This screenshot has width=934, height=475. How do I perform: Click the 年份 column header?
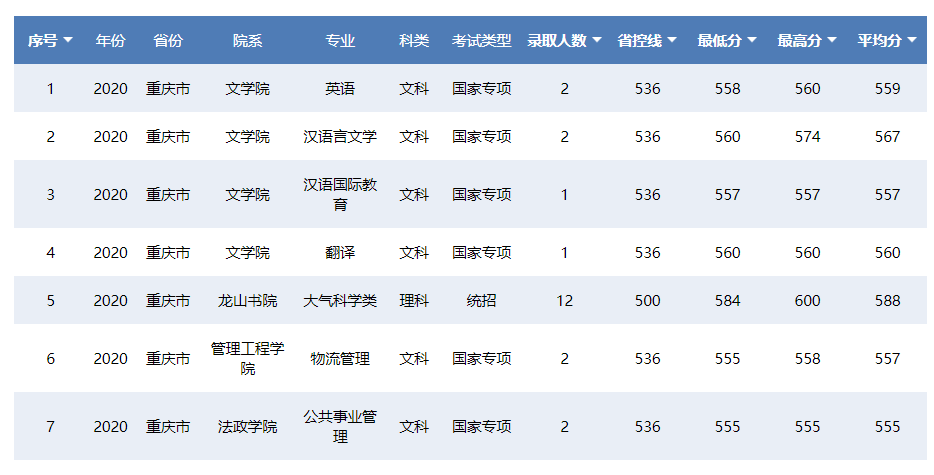coord(110,41)
